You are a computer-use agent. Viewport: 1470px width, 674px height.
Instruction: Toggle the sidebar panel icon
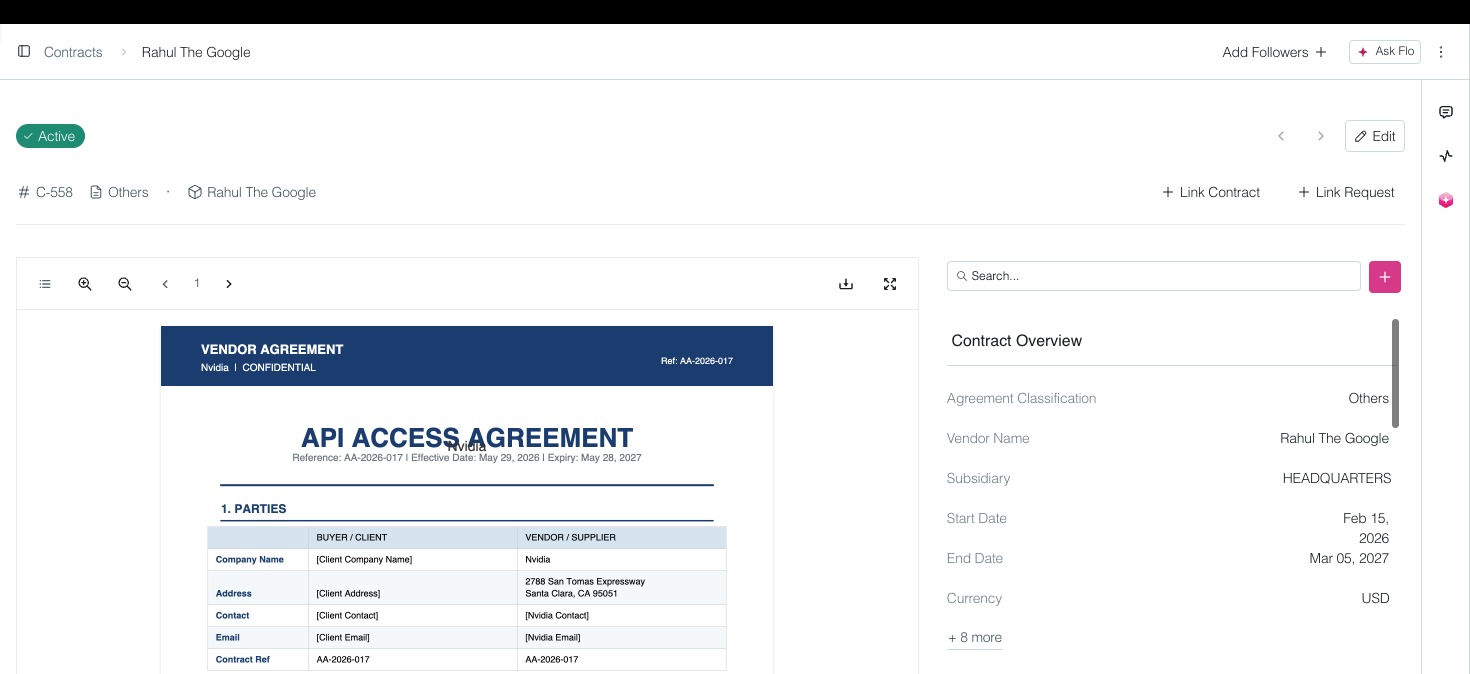24,51
